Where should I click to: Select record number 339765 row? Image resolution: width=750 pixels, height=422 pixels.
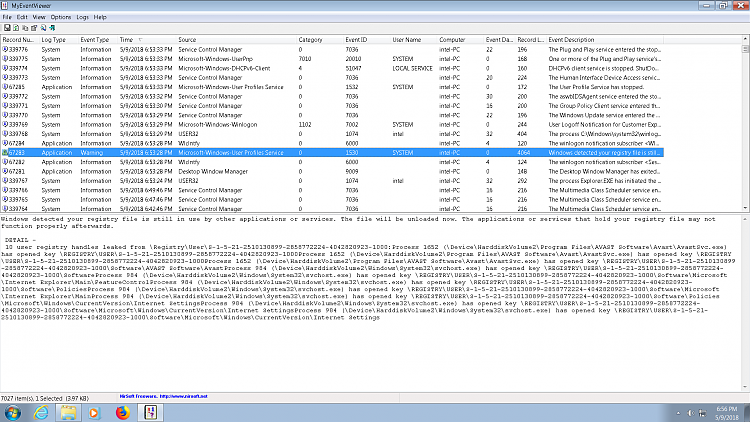[x=331, y=200]
